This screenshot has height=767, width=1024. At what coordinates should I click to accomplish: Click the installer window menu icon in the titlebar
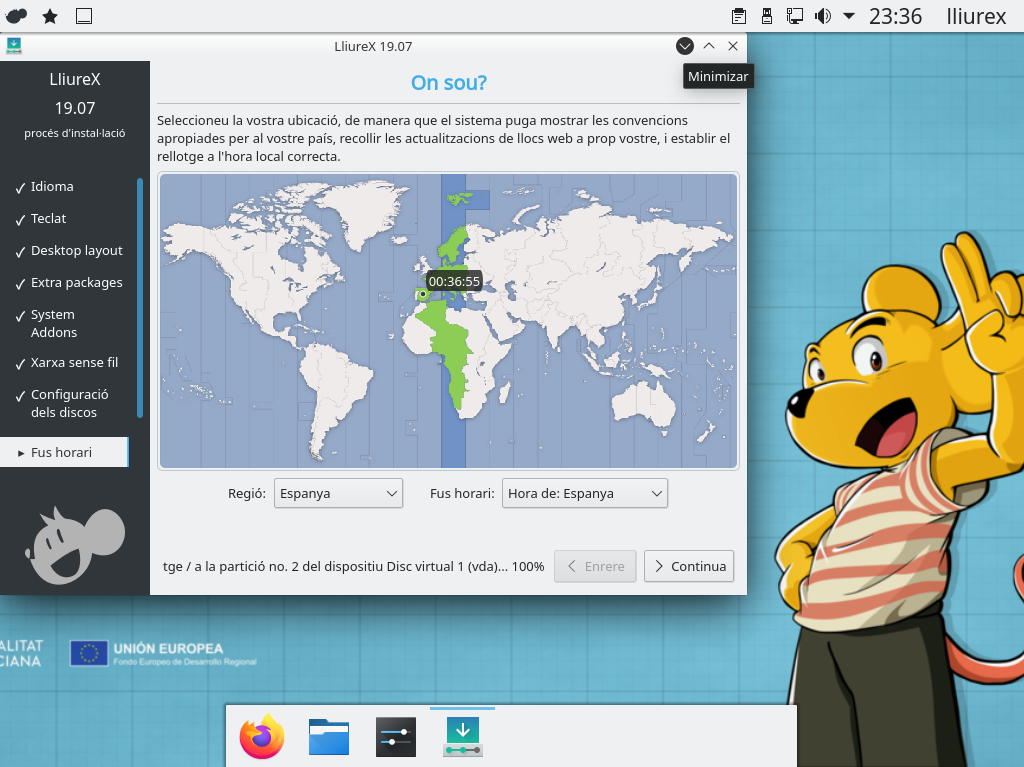coord(14,46)
